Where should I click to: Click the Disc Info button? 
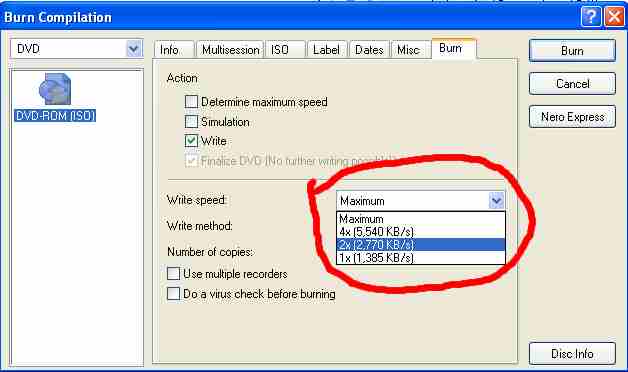coord(572,354)
